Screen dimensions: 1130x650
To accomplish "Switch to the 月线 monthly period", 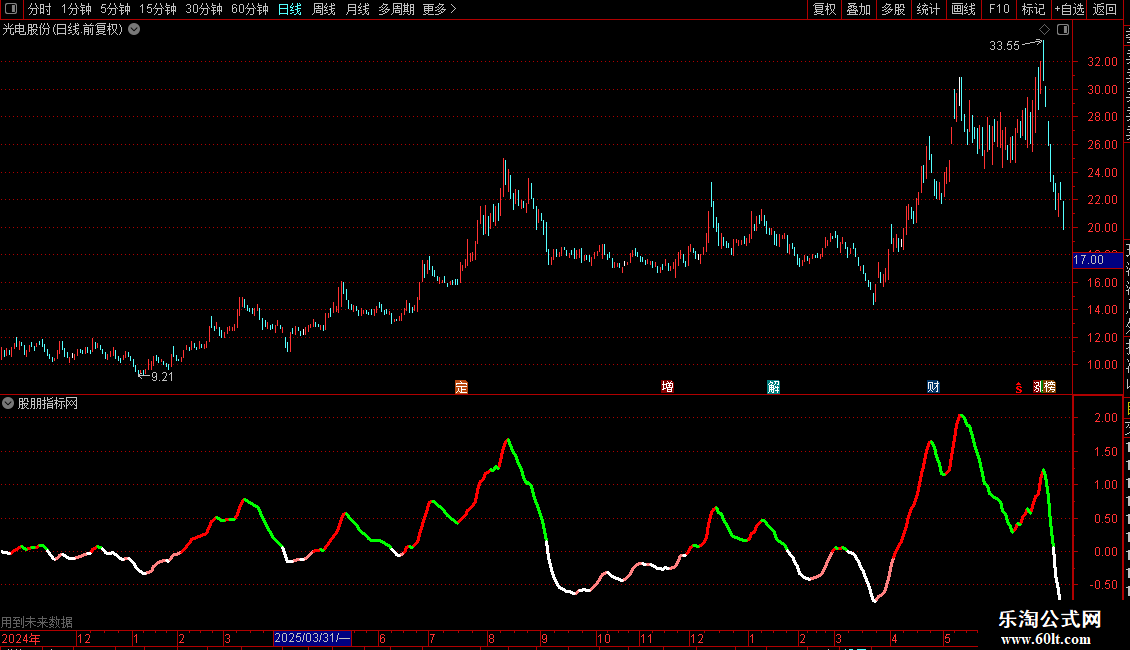I will [357, 9].
